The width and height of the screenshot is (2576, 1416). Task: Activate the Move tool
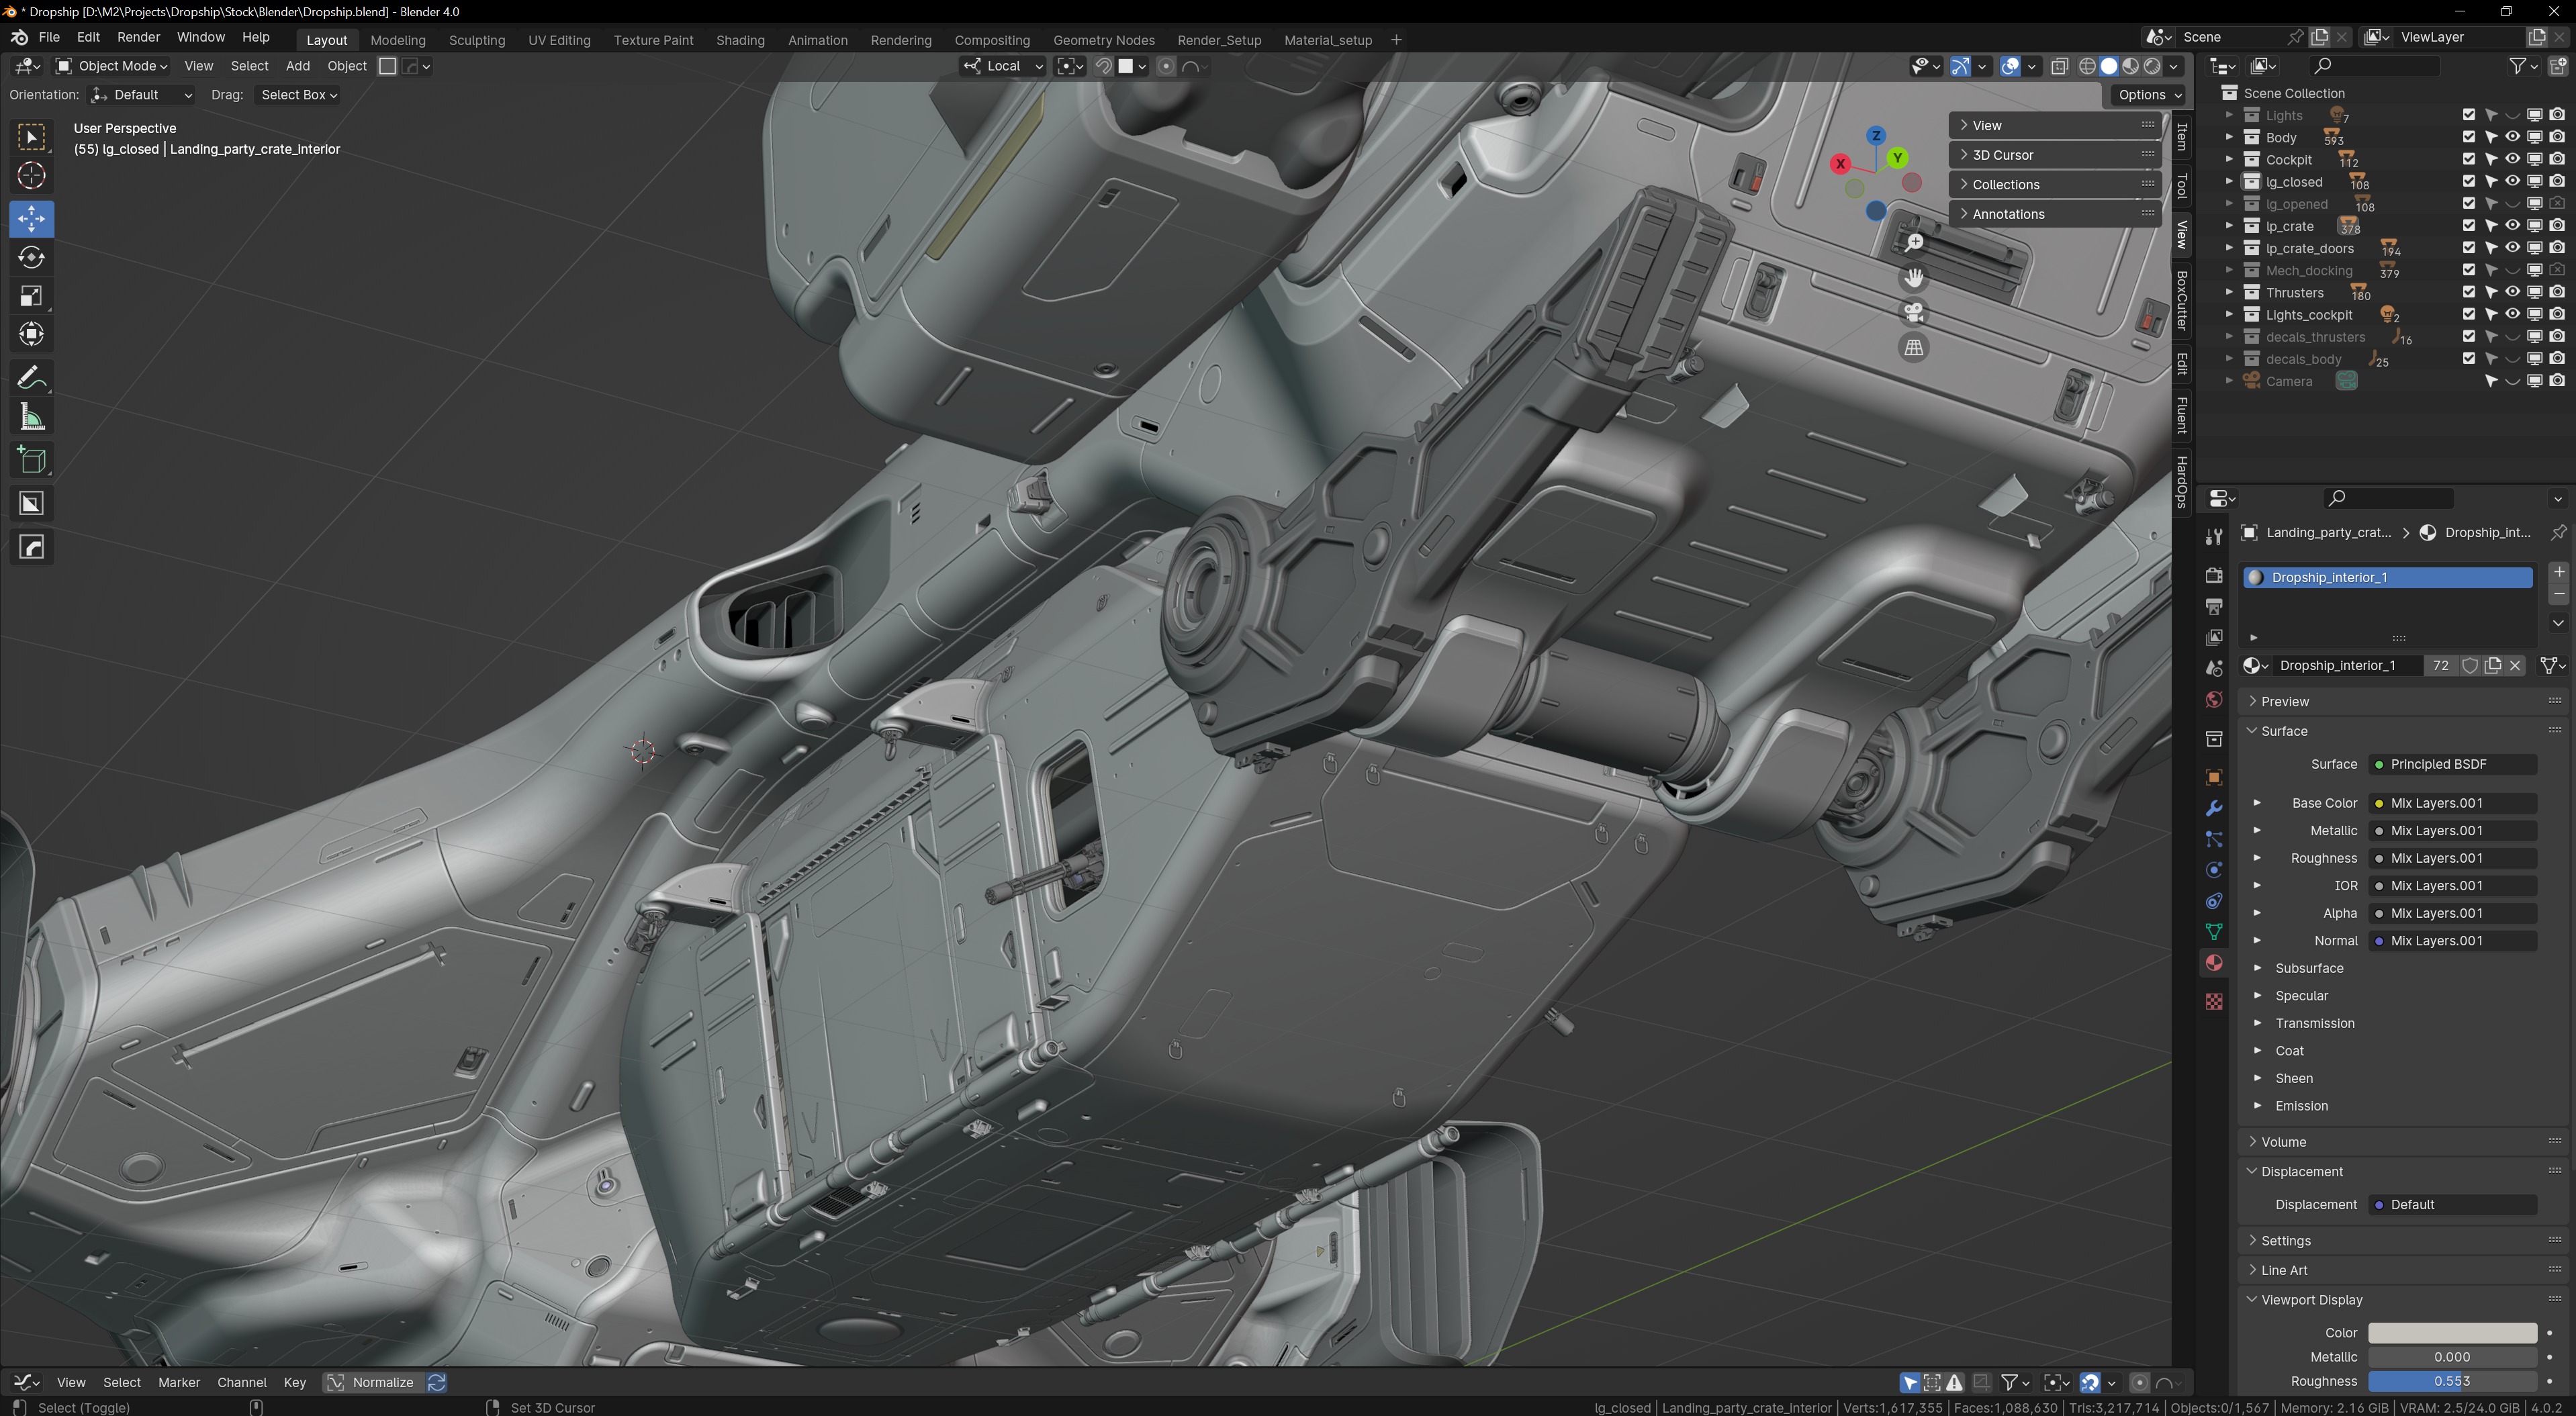(31, 218)
